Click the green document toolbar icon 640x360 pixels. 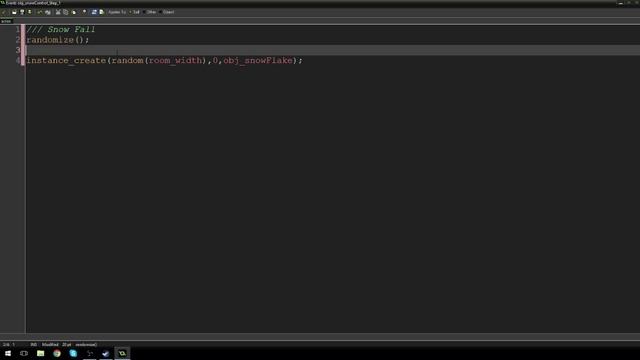click(x=102, y=12)
